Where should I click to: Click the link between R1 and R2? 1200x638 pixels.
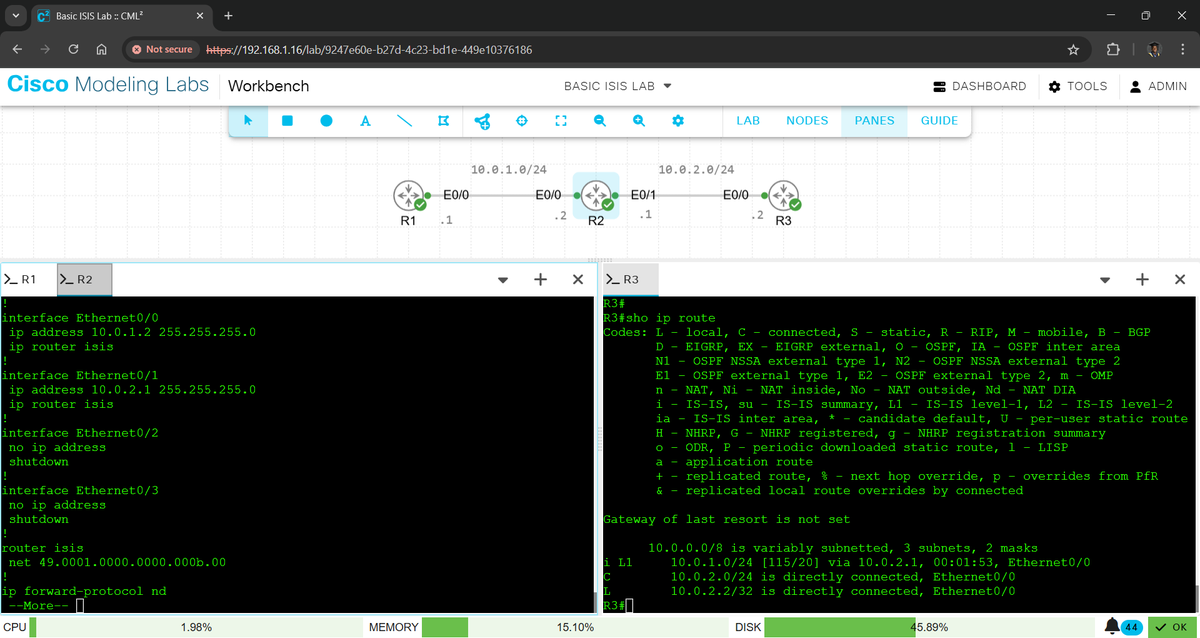pos(502,196)
